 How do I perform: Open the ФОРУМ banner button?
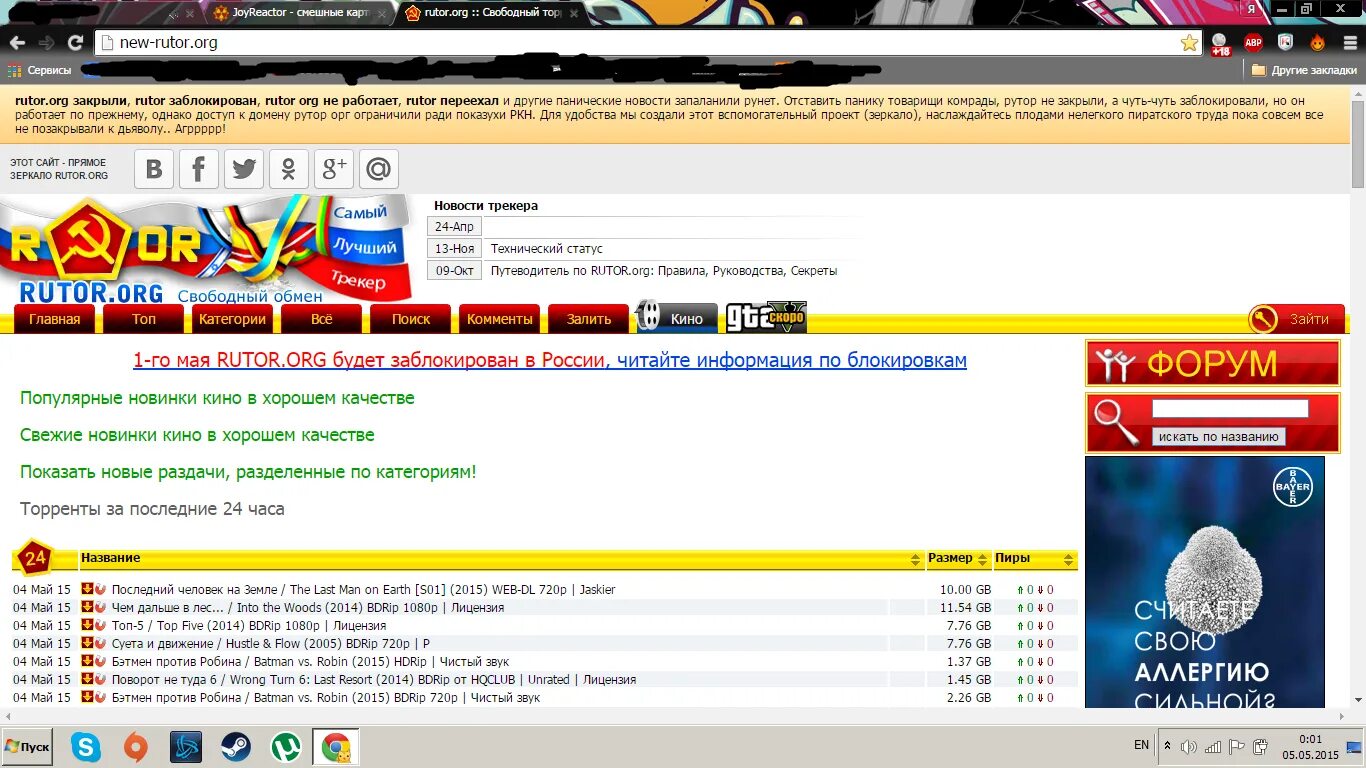[x=1213, y=363]
